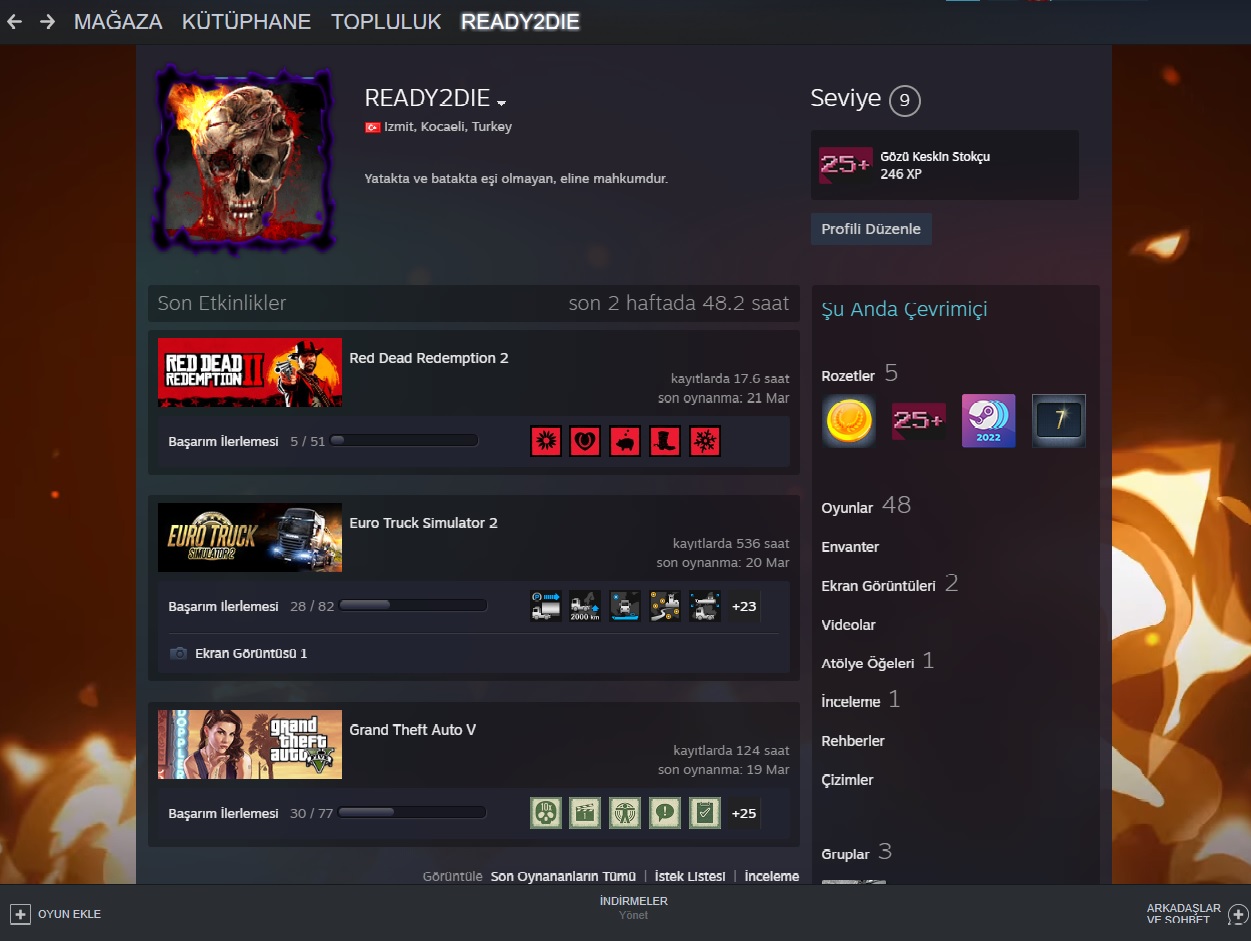Click the back navigation arrow

(14, 21)
